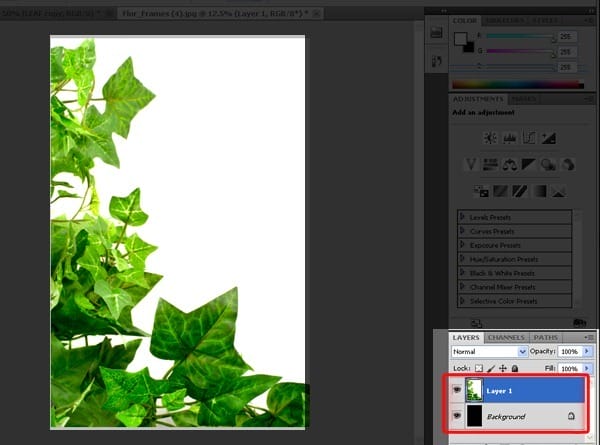Add a Levels adjustment layer

click(510, 138)
